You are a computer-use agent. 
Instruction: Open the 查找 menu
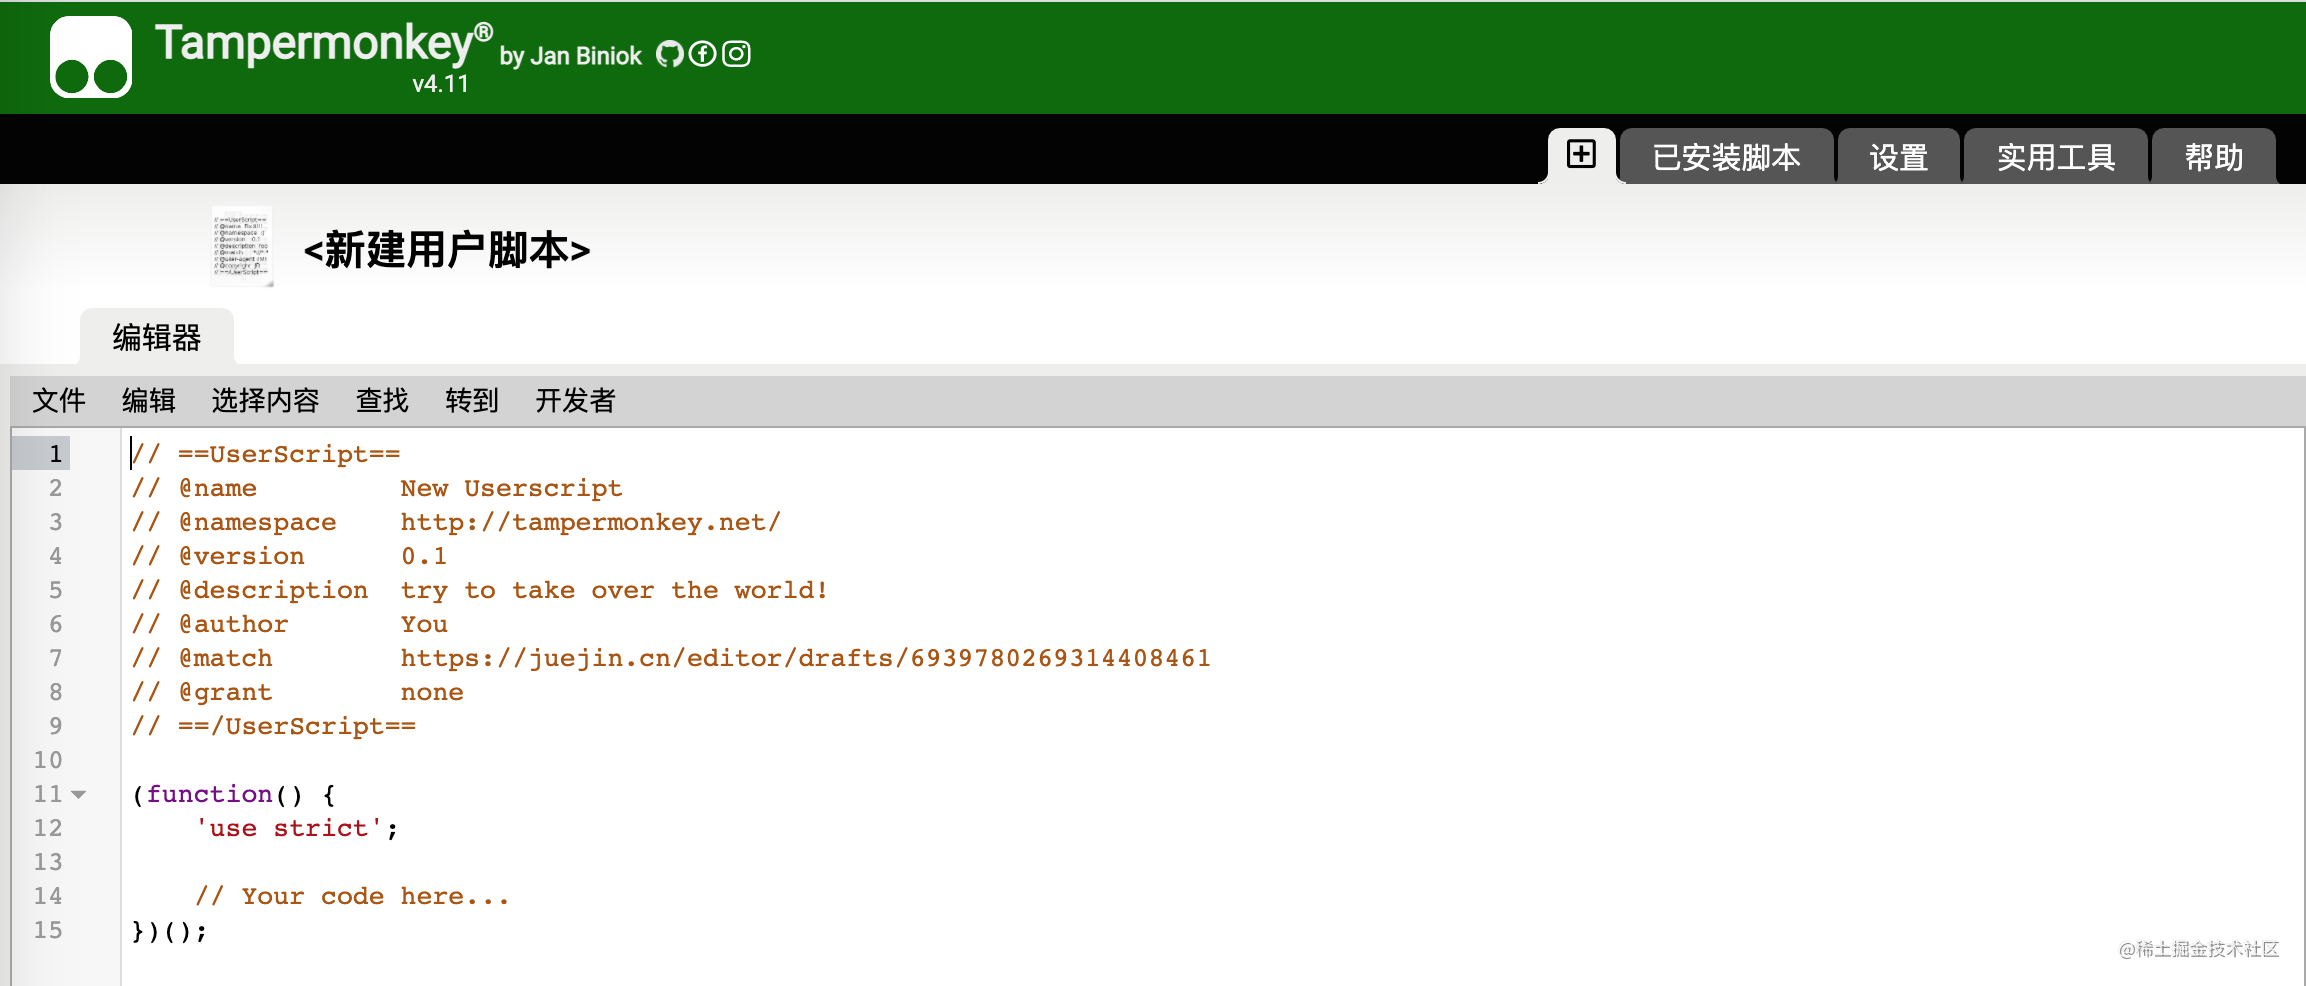(382, 401)
